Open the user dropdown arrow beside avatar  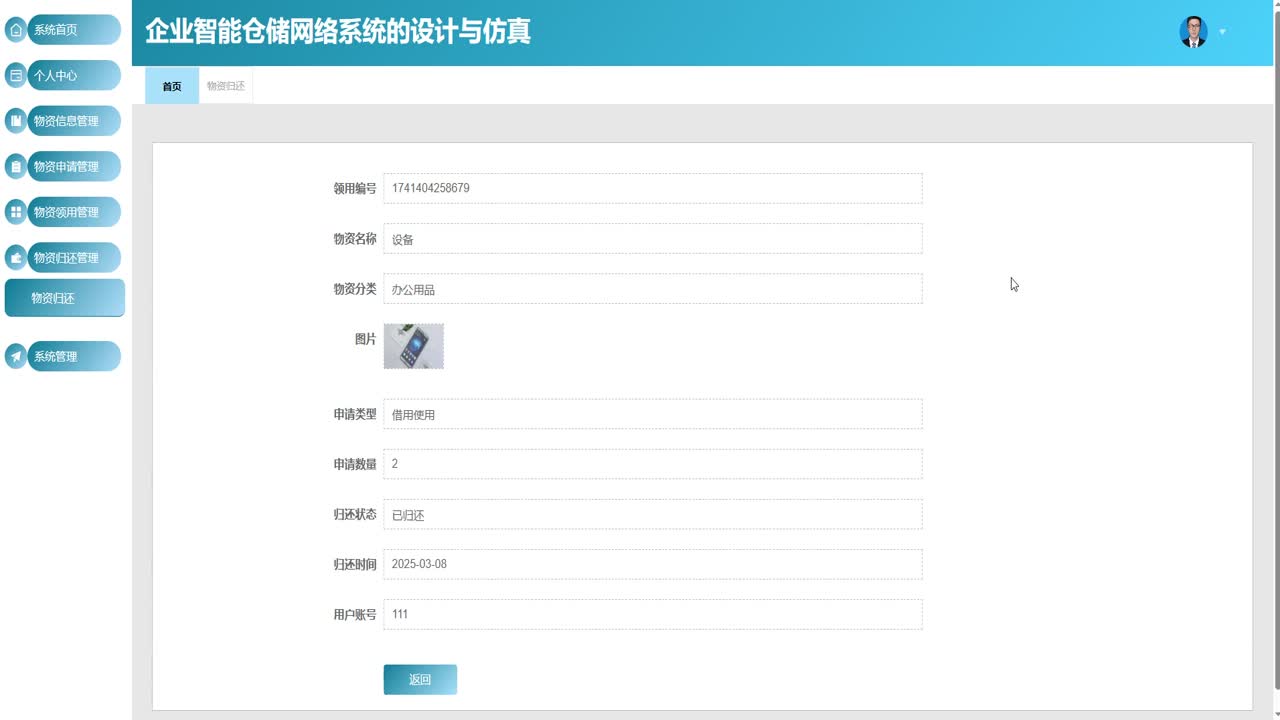1222,32
